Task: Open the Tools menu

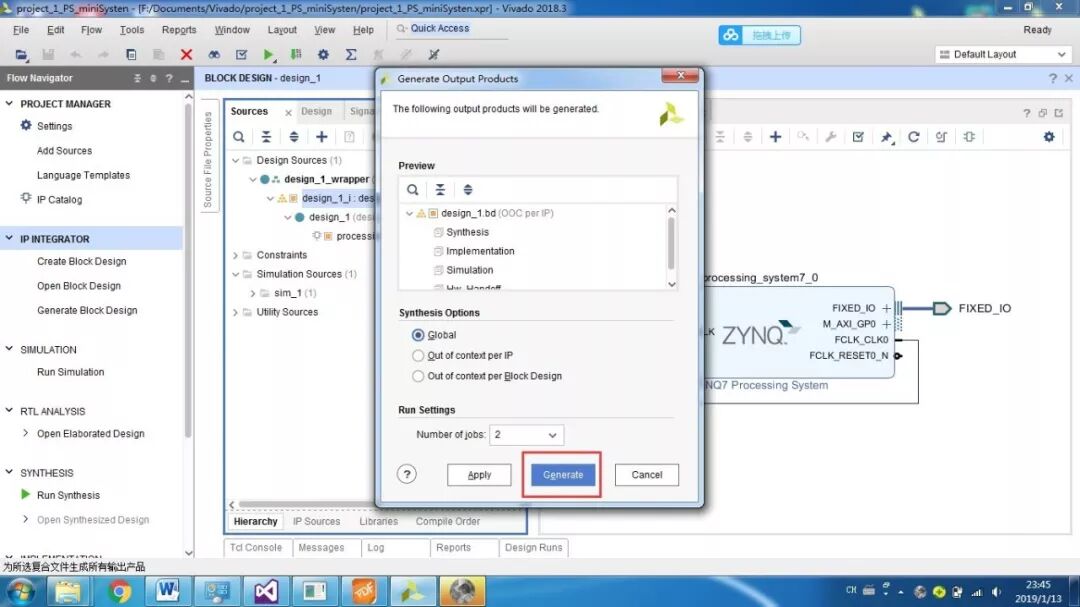Action: [x=132, y=30]
